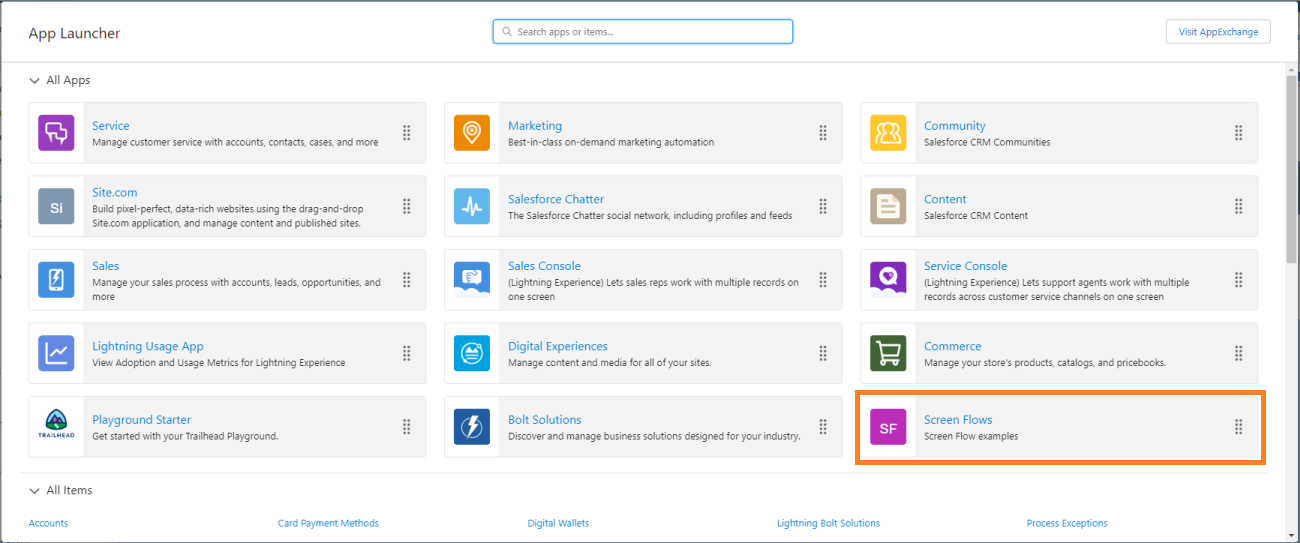Image resolution: width=1300 pixels, height=543 pixels.
Task: Open the Service app icon
Action: [56, 133]
